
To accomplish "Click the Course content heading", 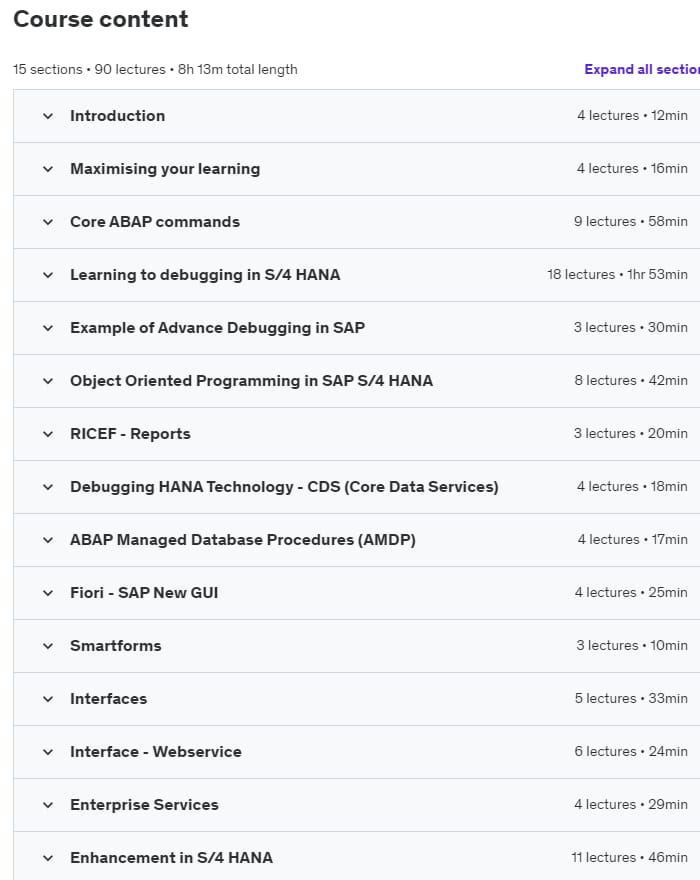I will (x=100, y=19).
